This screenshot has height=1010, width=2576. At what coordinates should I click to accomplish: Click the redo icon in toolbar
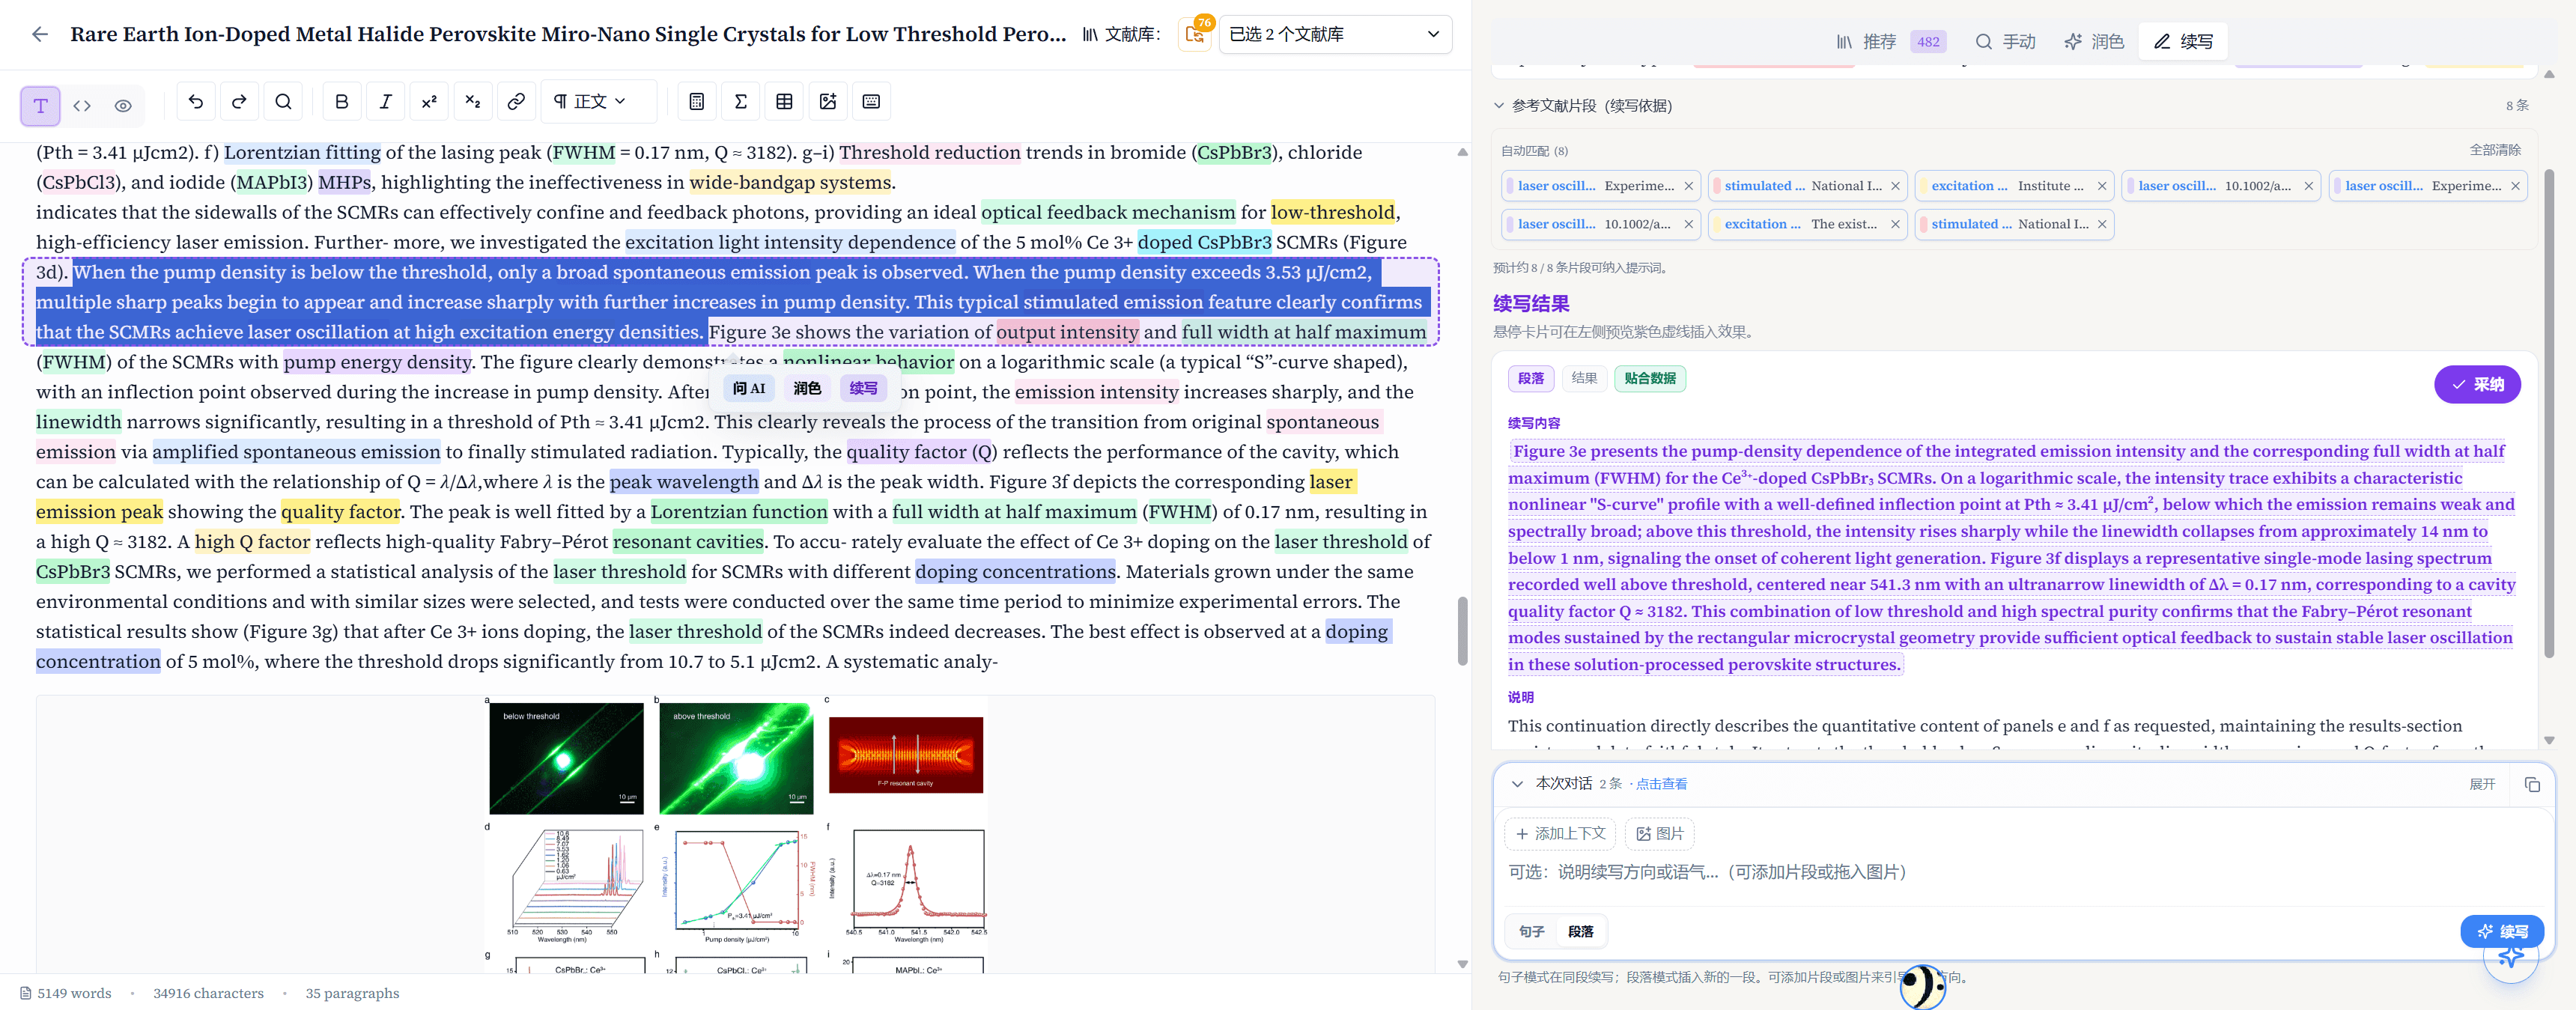(239, 102)
